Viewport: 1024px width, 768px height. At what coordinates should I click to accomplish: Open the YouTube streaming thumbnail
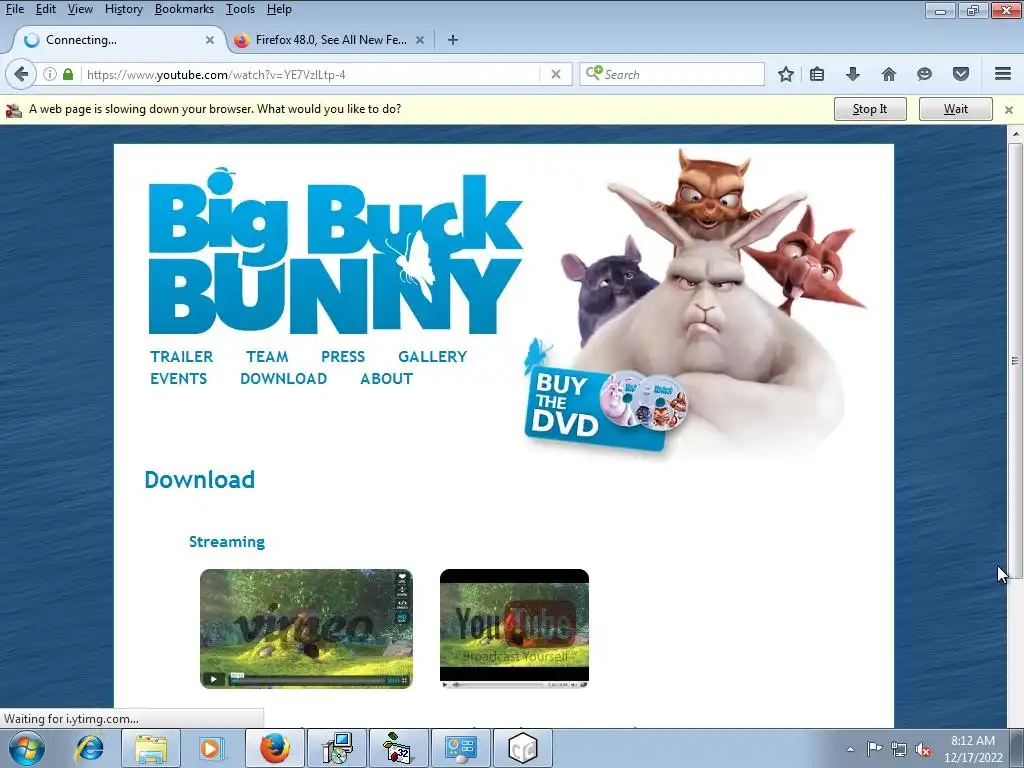(515, 628)
